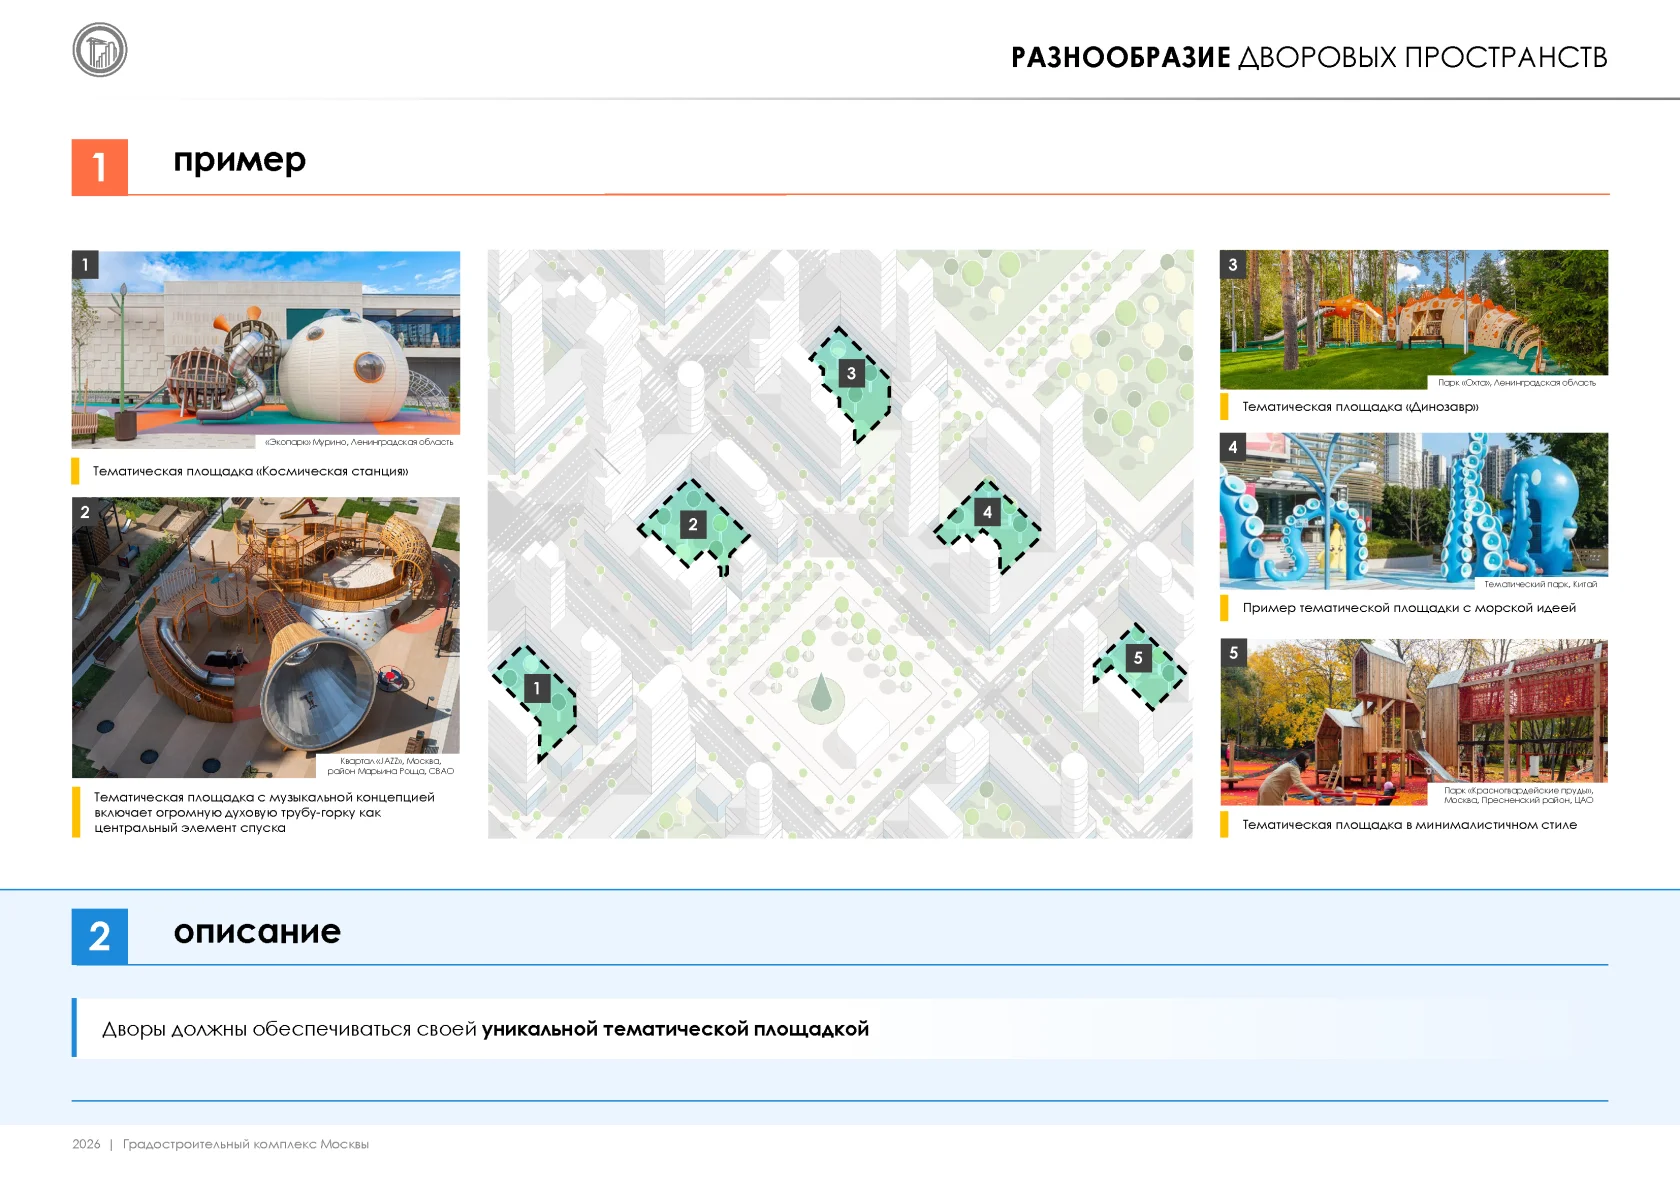Open the musical tube-slide playground photo

click(266, 637)
